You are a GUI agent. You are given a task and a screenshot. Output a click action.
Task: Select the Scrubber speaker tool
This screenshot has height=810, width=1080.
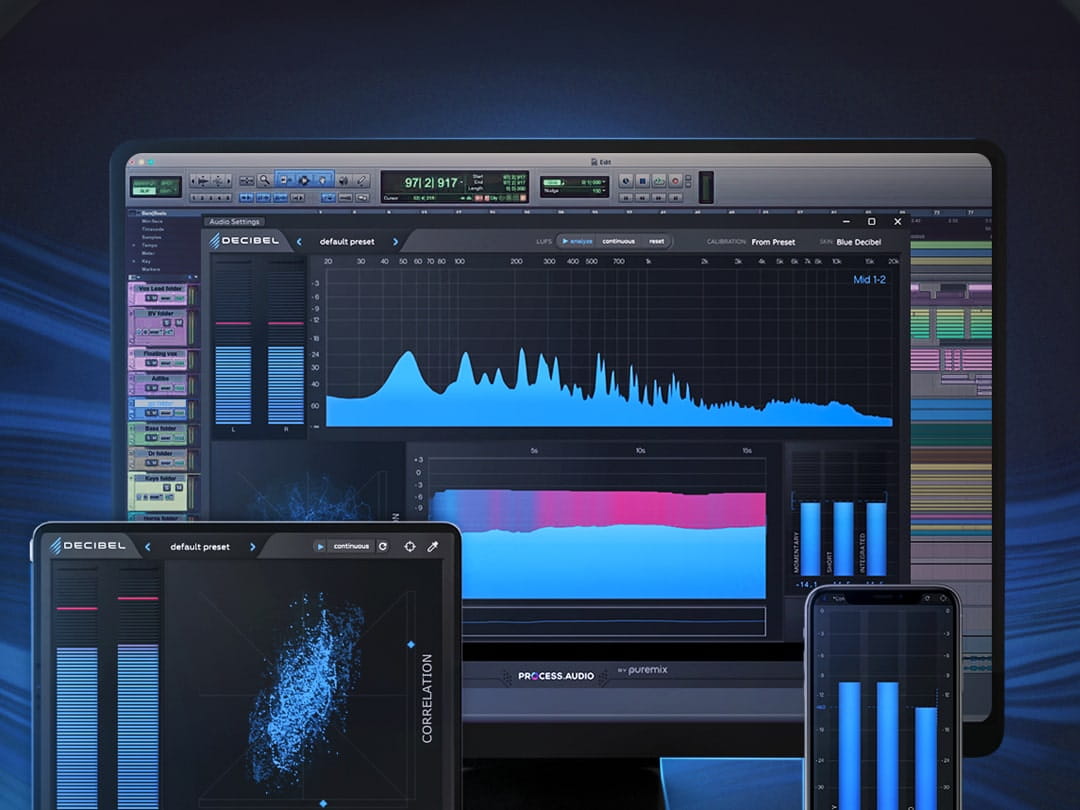tap(343, 180)
